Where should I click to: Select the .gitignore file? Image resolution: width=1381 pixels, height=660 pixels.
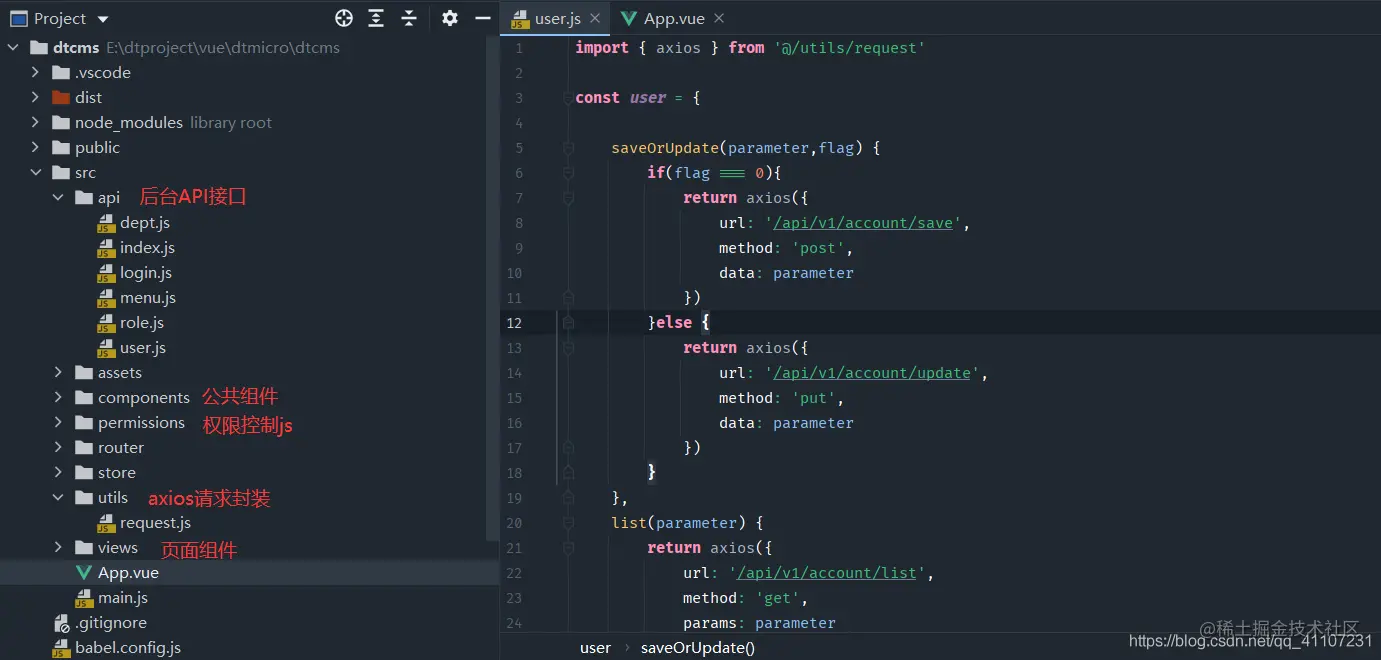click(110, 622)
